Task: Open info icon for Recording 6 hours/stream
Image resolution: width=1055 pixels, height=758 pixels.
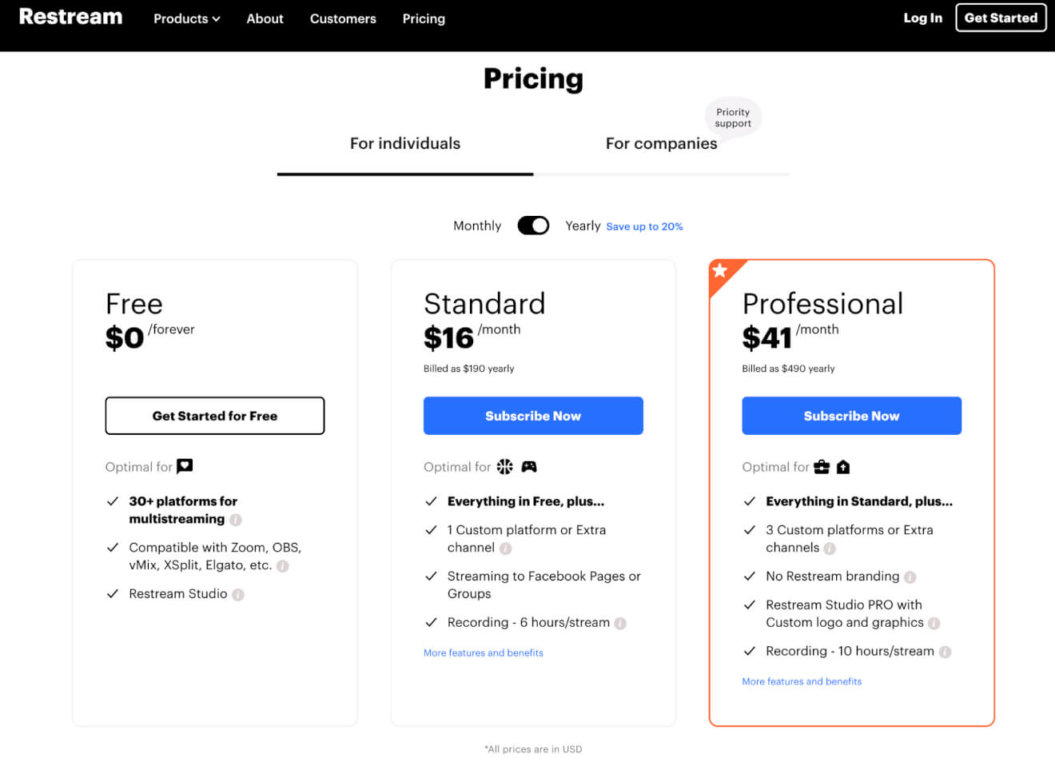Action: tap(620, 623)
